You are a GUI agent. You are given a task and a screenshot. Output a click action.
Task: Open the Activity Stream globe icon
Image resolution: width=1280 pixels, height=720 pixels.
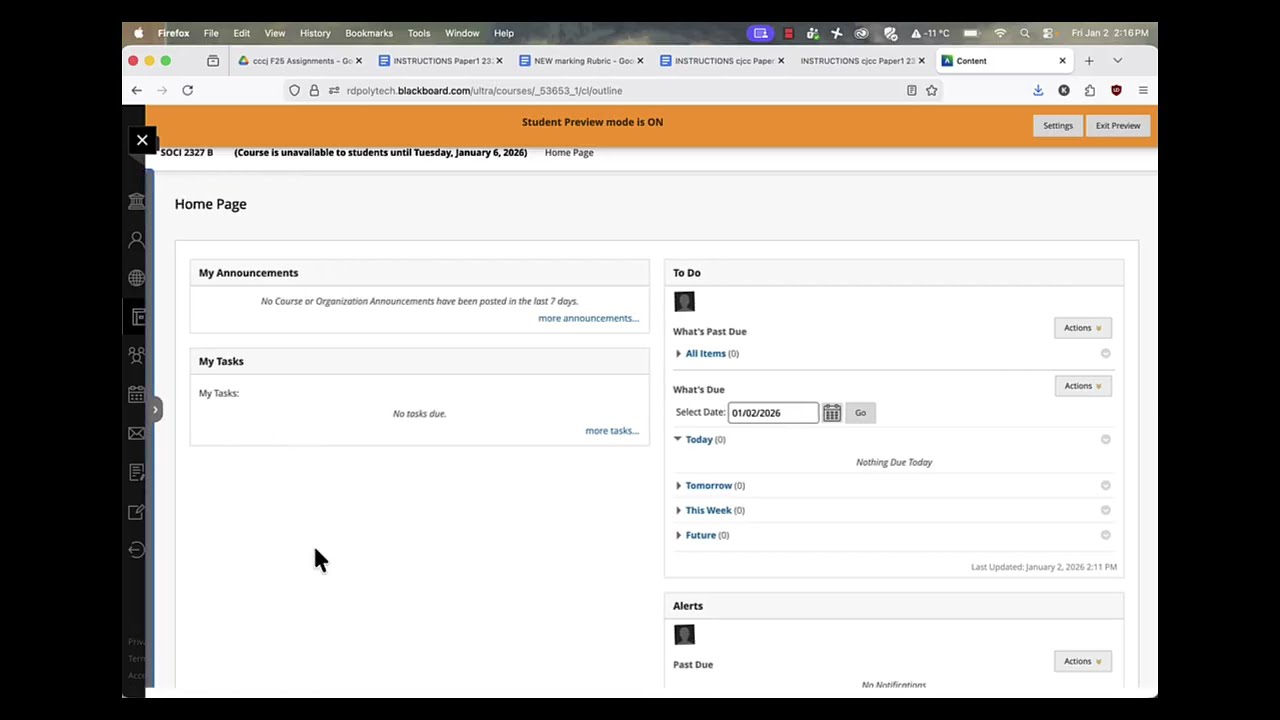tap(137, 278)
